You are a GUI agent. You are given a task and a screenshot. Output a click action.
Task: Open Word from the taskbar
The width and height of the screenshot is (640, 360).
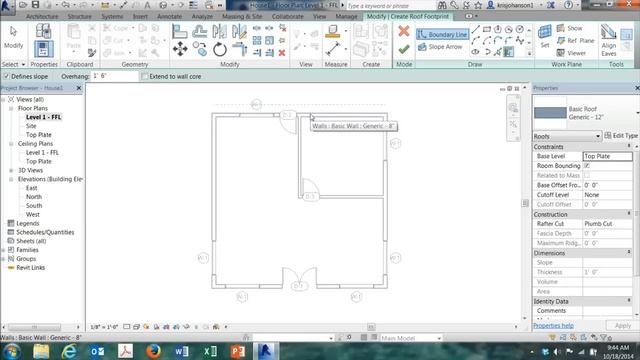(x=182, y=351)
